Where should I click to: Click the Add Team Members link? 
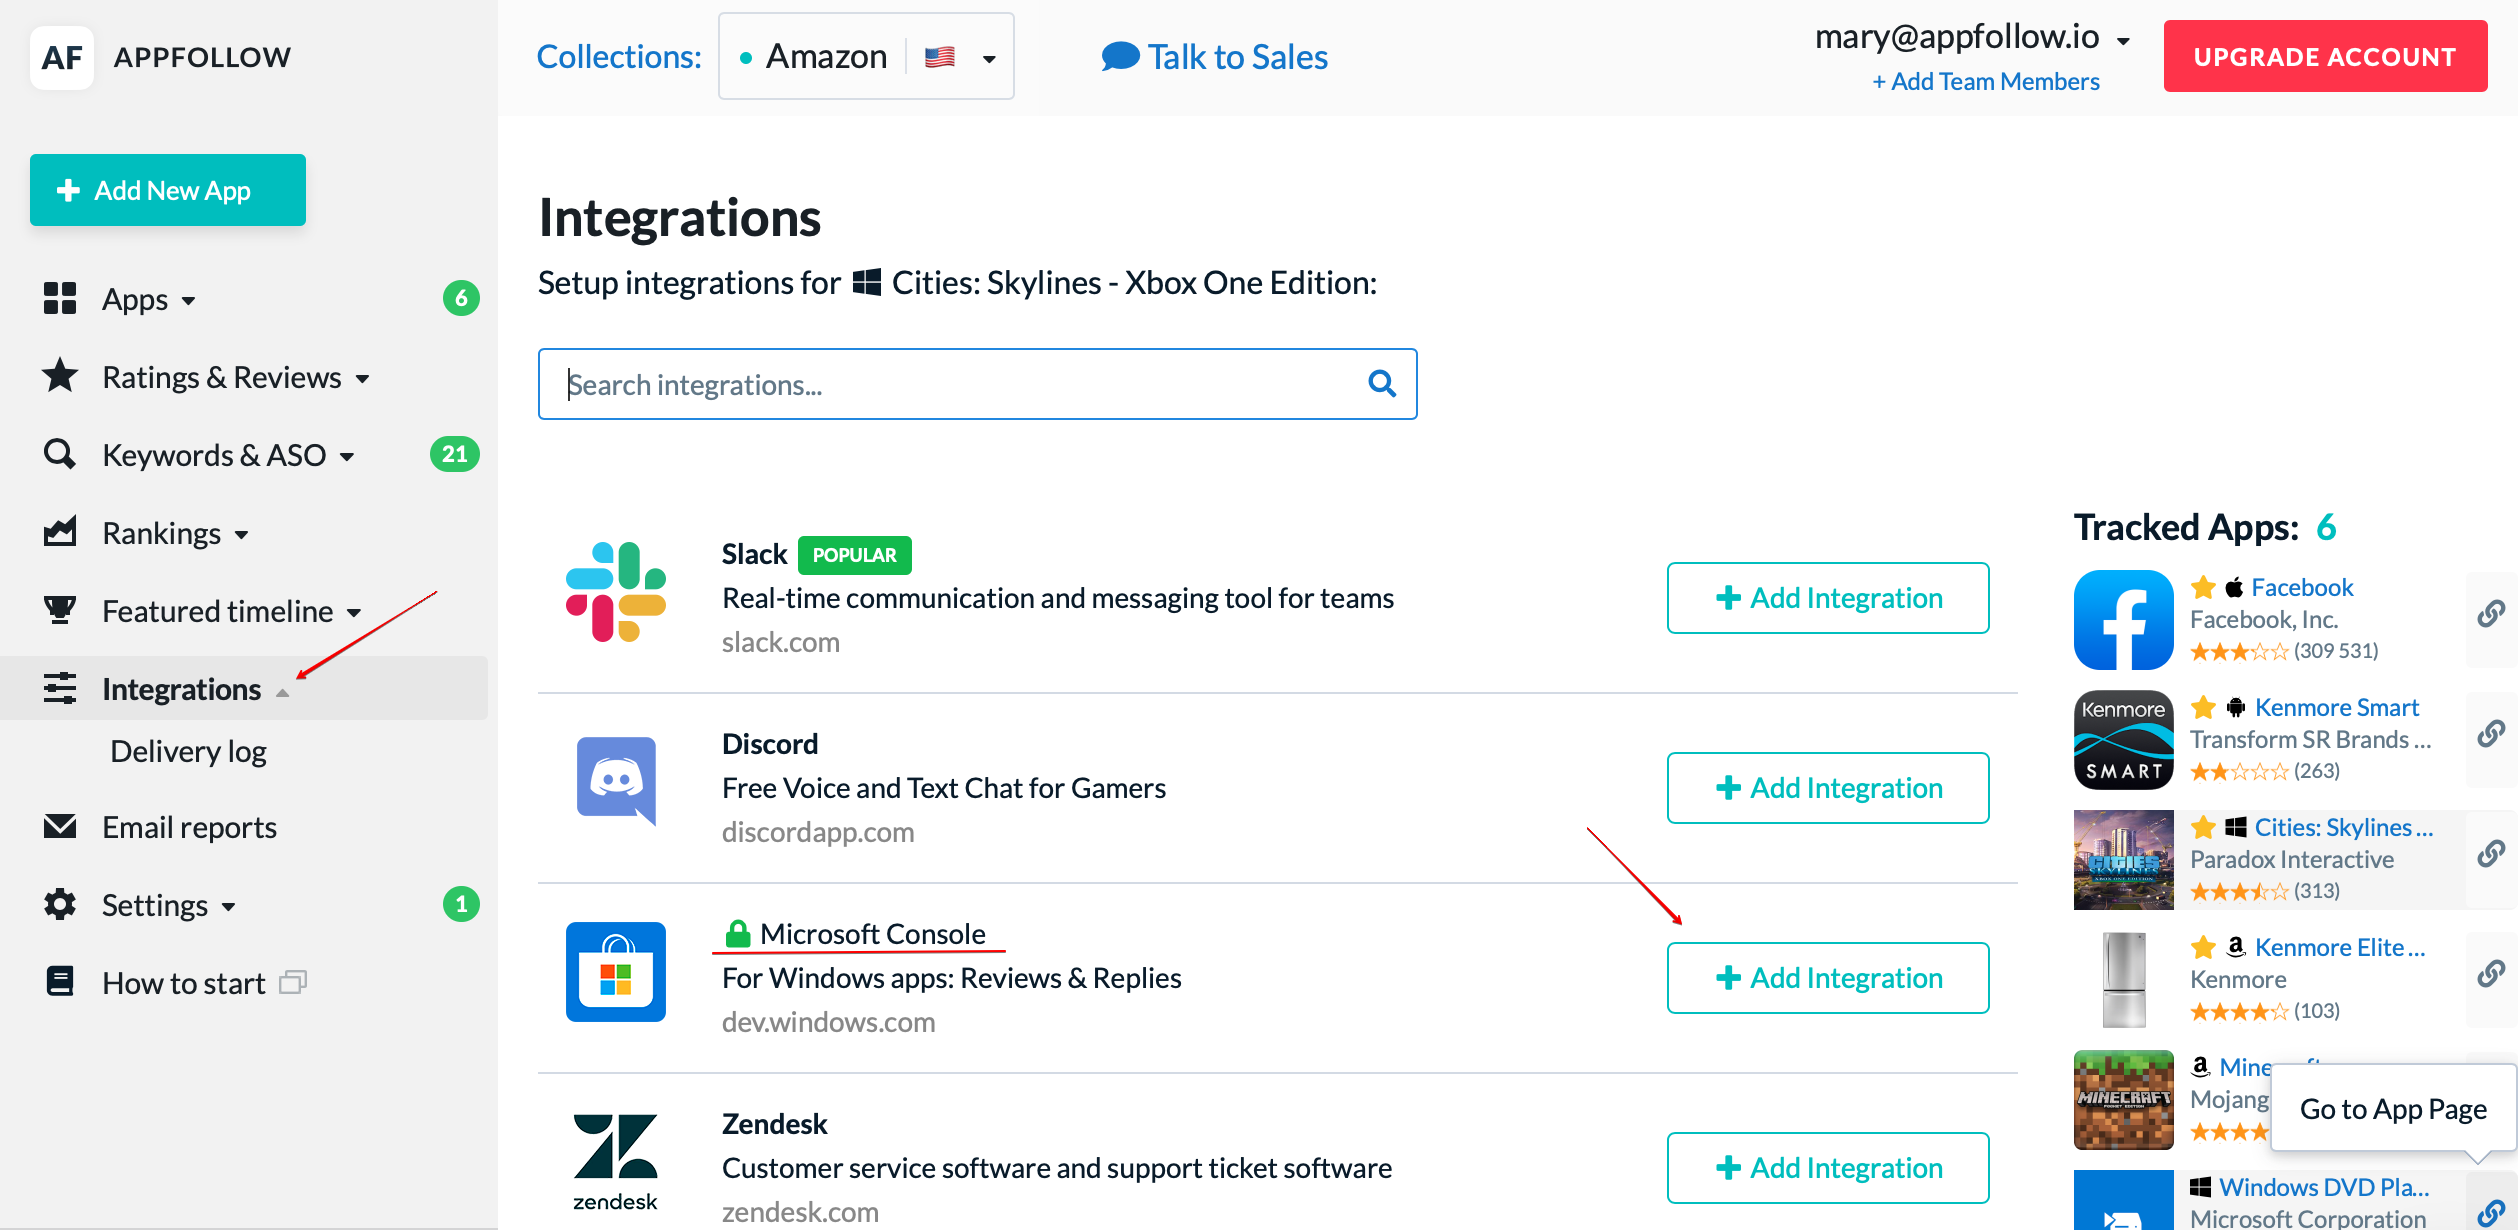click(x=1986, y=81)
